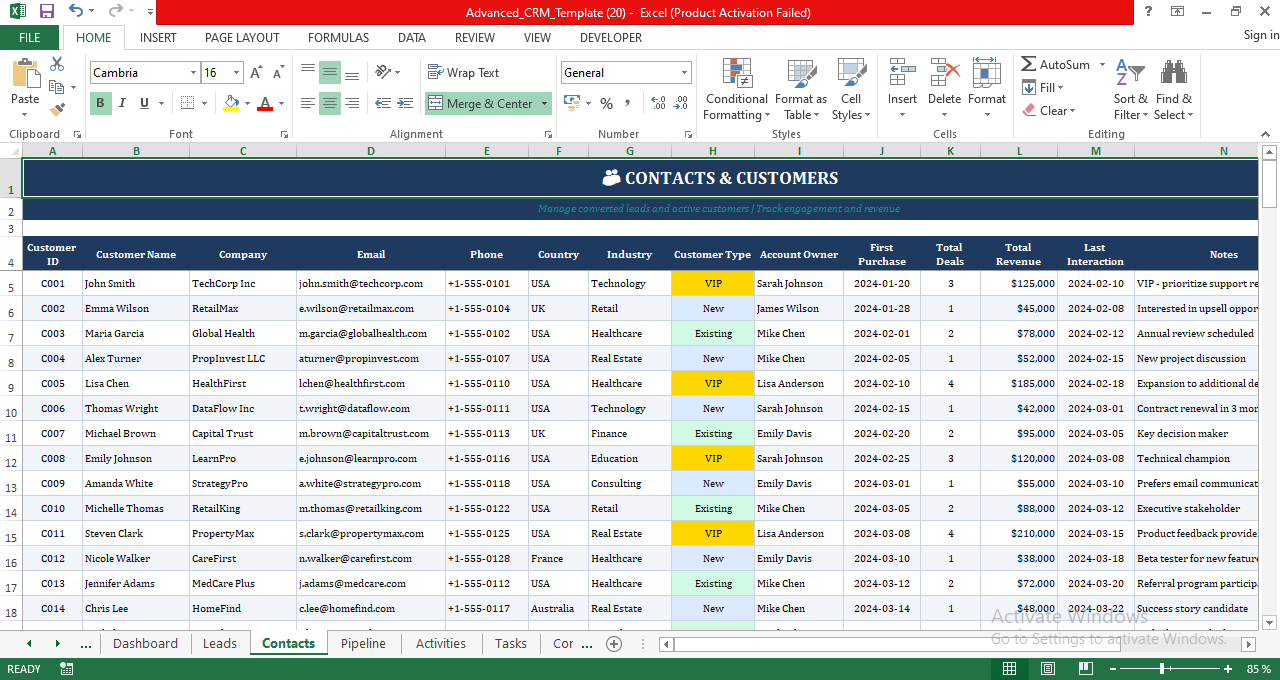Viewport: 1280px width, 680px height.
Task: Open the Dashboard sheet tab
Action: [145, 644]
